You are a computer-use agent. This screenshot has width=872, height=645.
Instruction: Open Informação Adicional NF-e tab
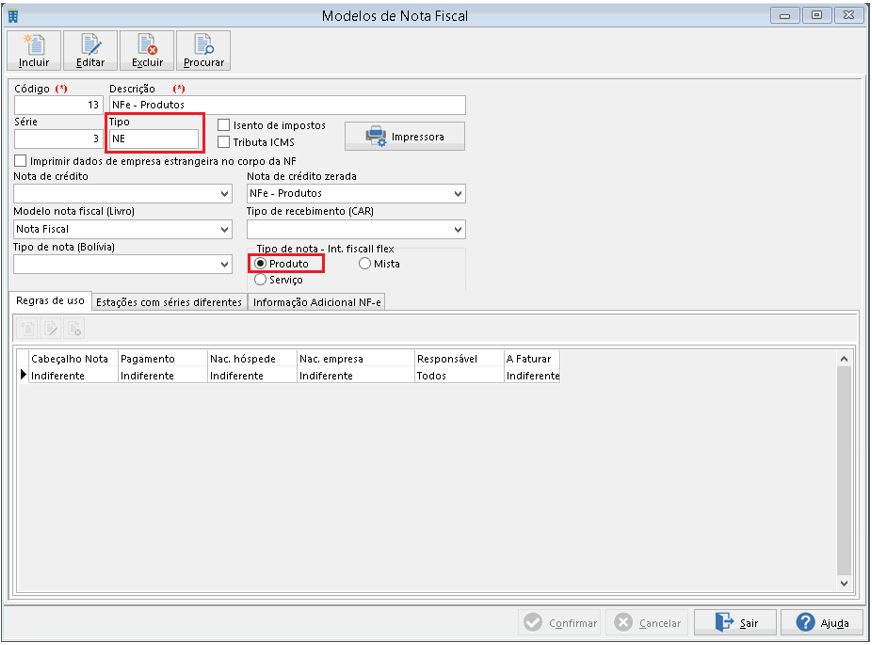317,302
